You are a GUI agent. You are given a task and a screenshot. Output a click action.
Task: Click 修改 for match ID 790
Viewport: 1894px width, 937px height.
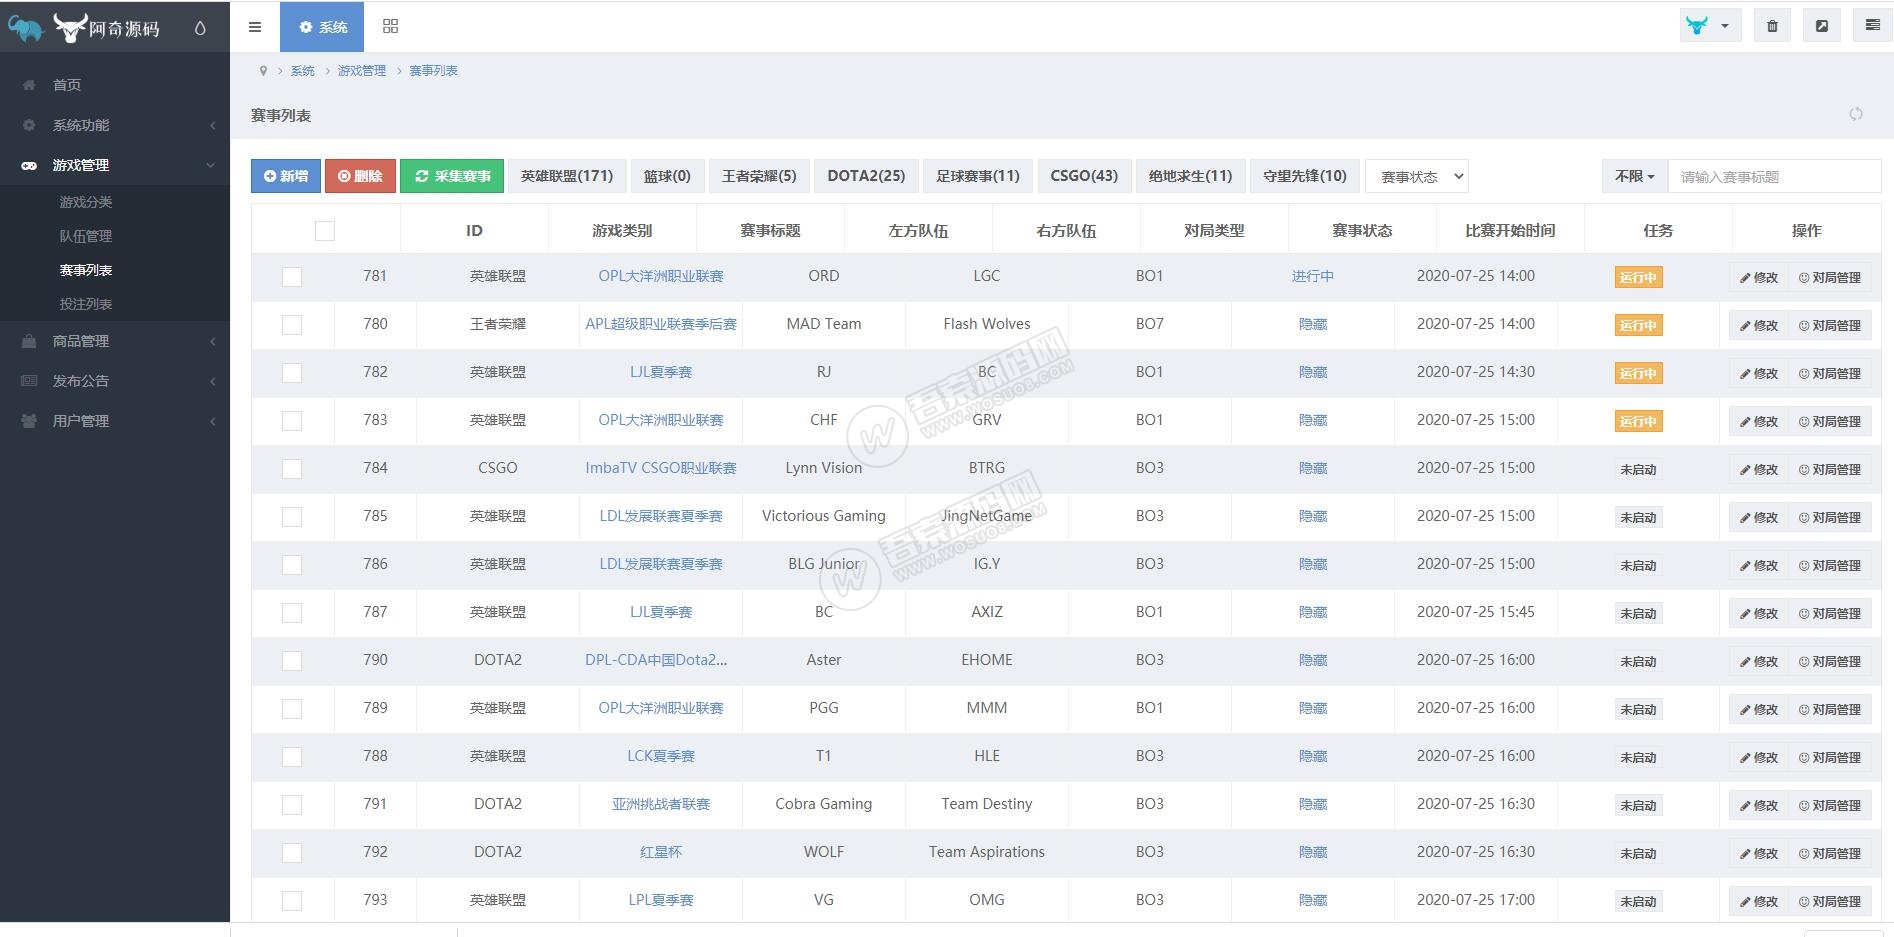1758,661
